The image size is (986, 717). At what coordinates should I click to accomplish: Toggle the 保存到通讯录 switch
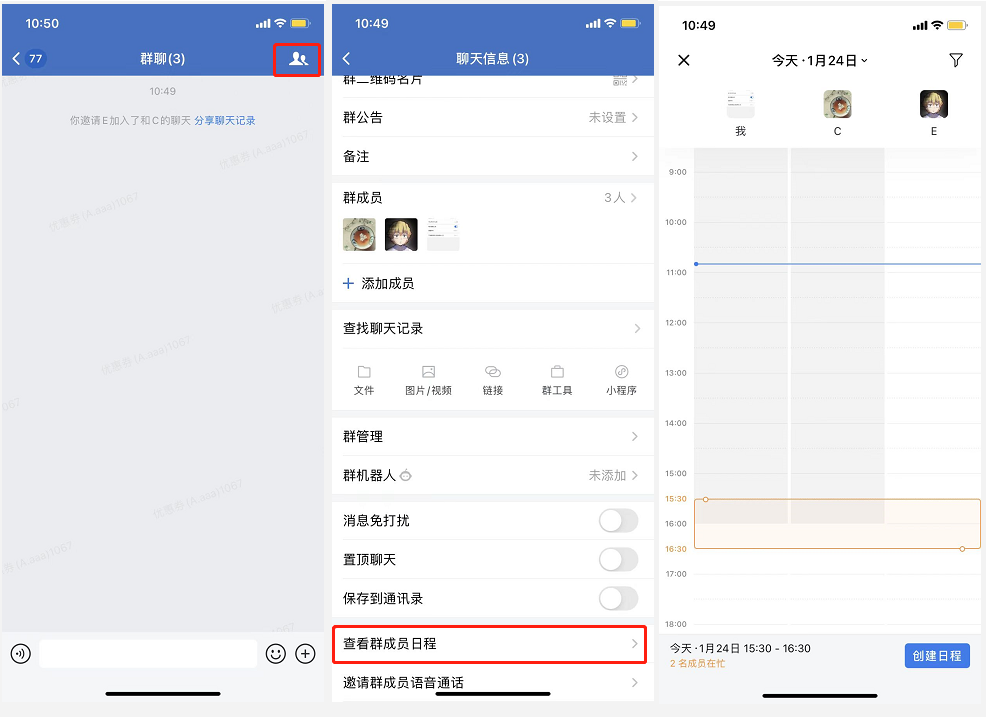tap(618, 599)
